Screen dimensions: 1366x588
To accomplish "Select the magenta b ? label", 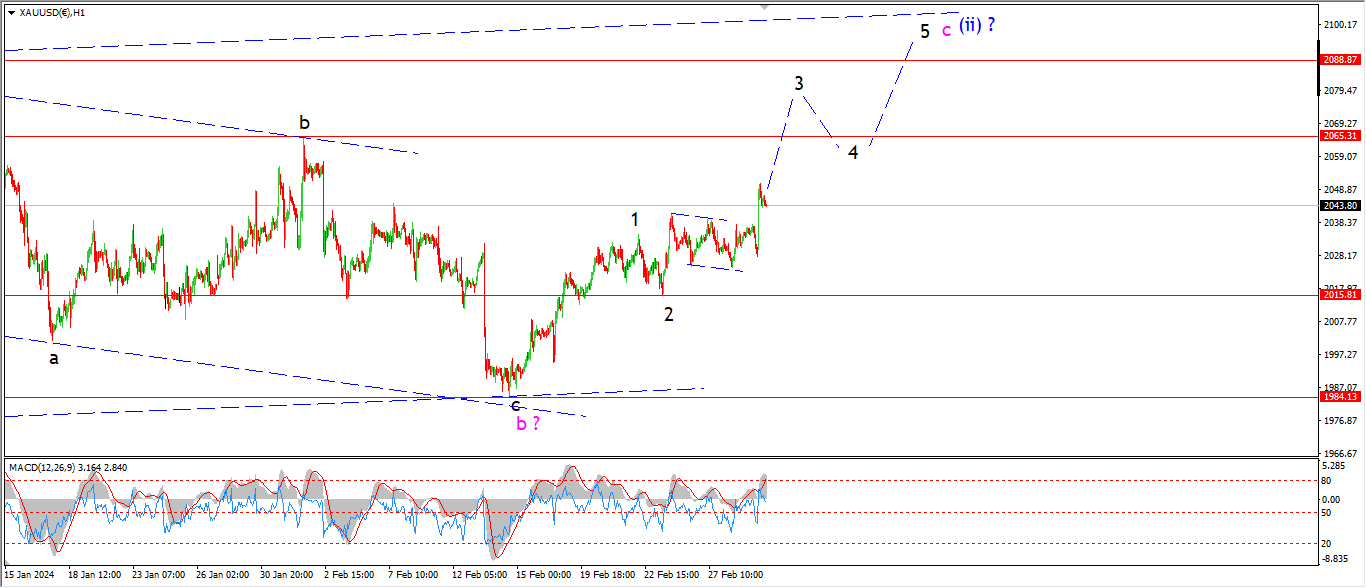I will (528, 424).
